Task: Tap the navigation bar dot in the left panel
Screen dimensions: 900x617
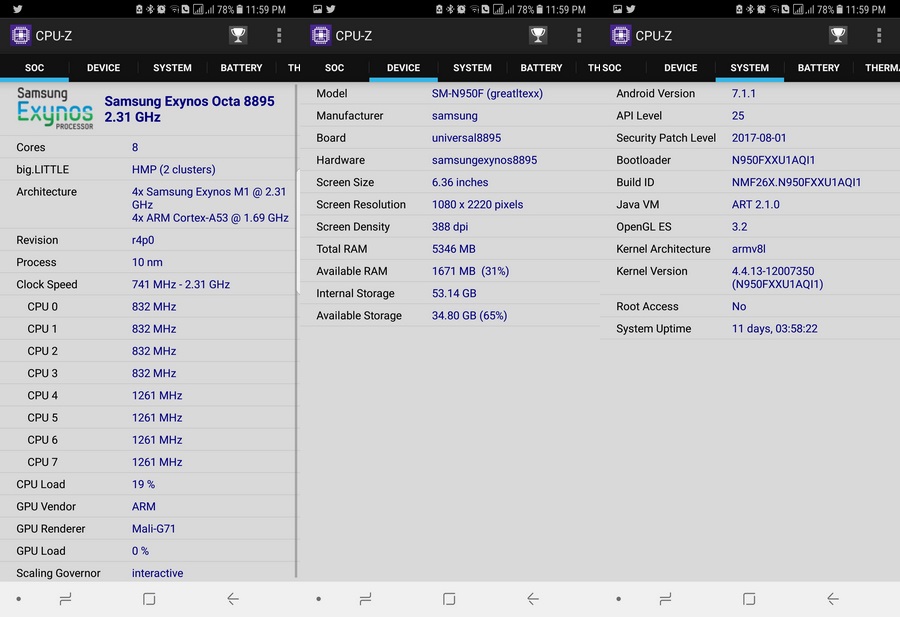Action: (x=19, y=599)
